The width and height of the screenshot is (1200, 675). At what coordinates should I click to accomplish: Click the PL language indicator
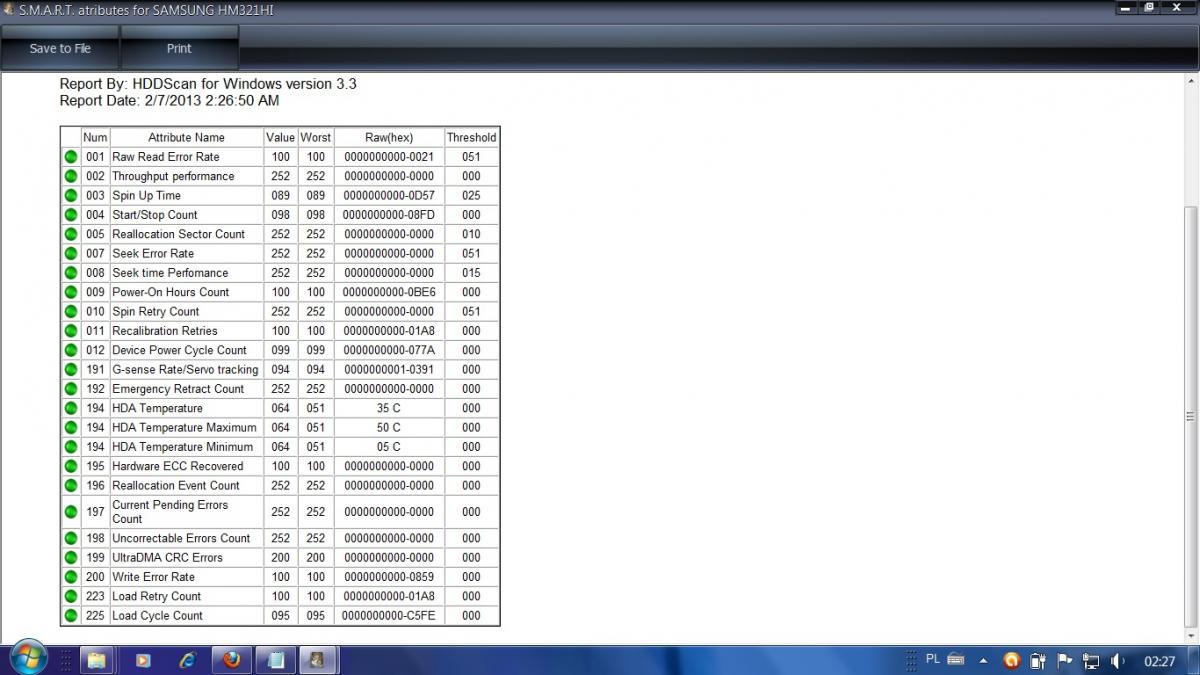click(933, 659)
